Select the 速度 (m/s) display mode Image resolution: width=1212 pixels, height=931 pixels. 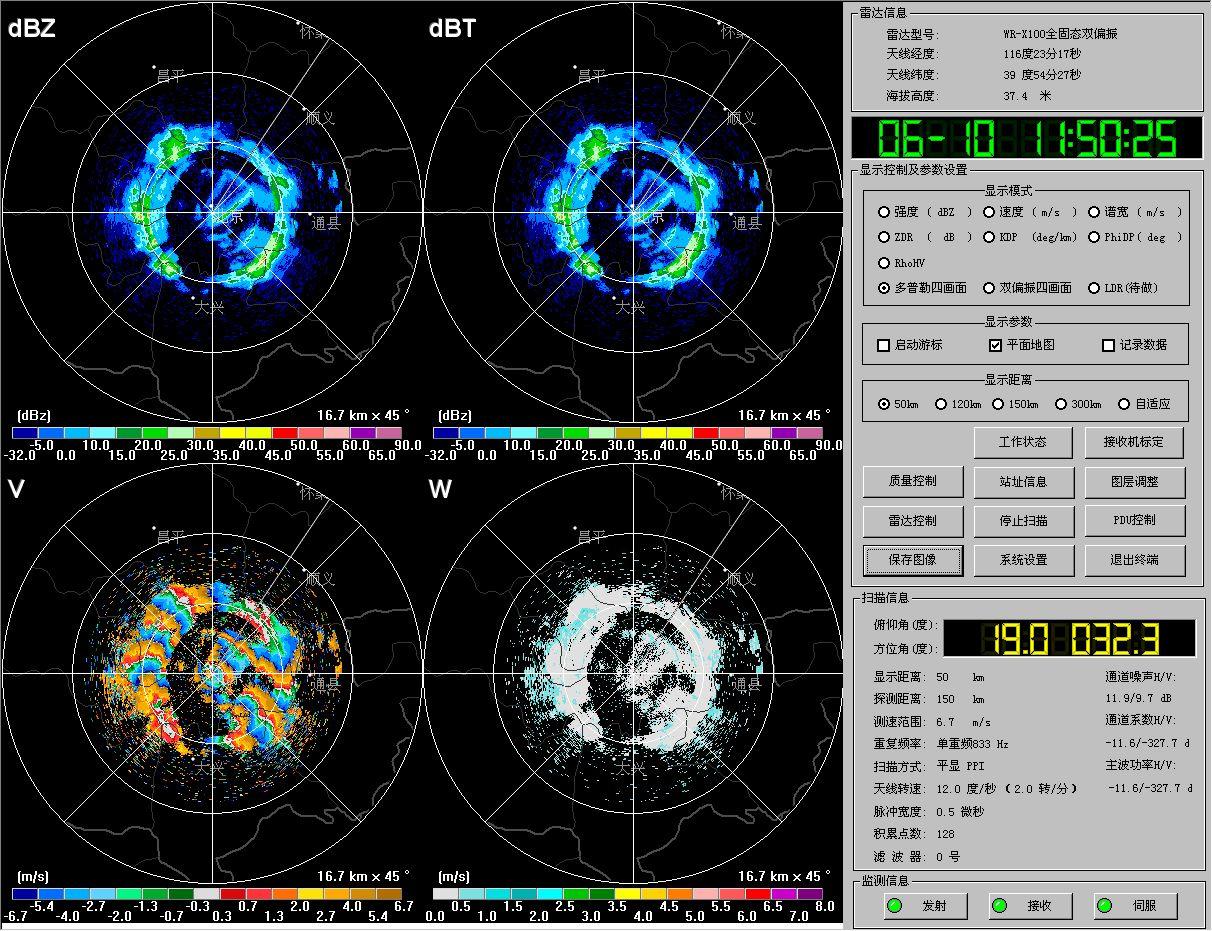click(989, 212)
